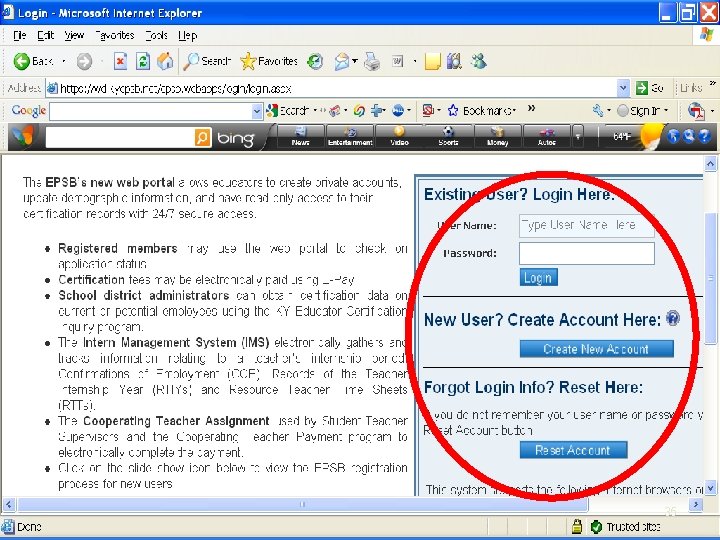Click the PDF icon on the Google toolbar
720x540 pixels.
coord(697,111)
